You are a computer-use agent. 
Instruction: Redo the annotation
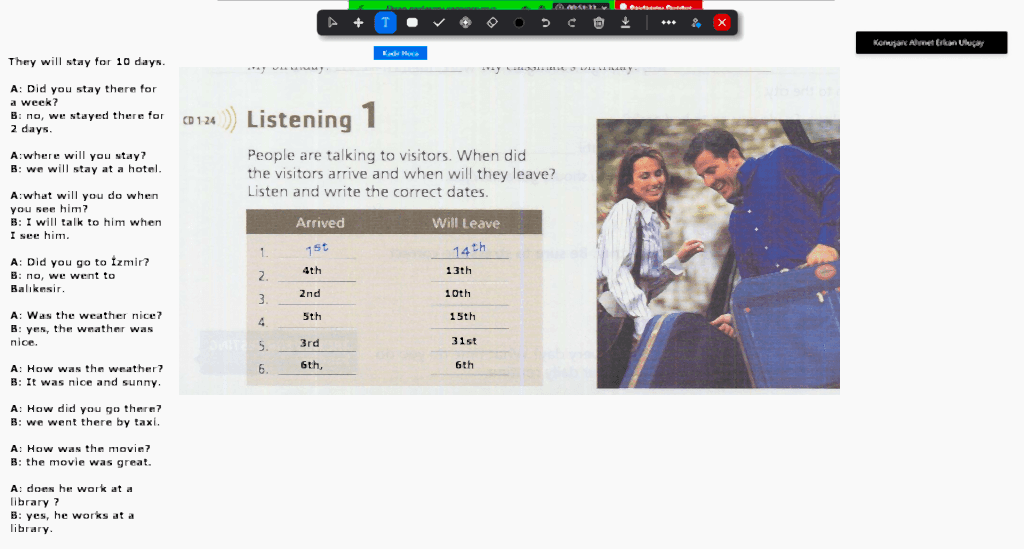click(572, 22)
